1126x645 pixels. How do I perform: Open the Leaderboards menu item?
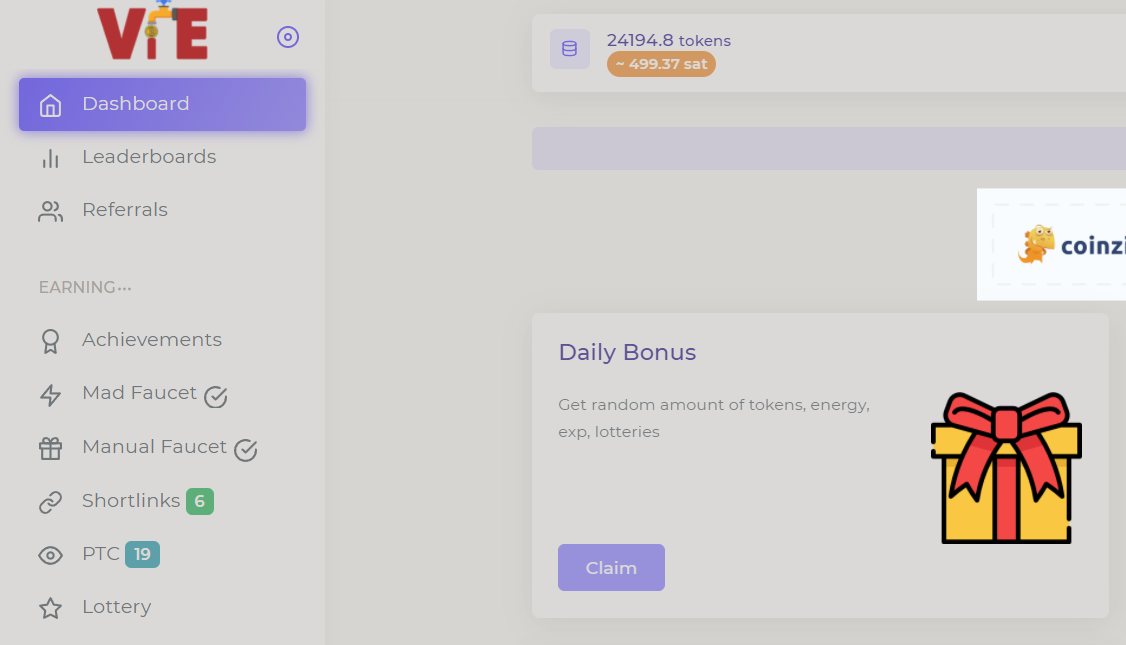coord(149,157)
